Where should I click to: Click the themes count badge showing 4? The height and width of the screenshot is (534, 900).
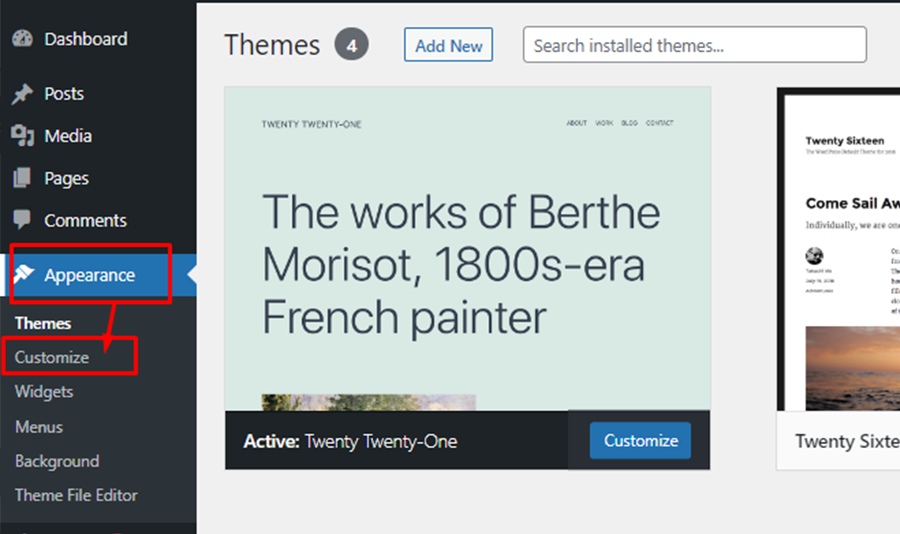pyautogui.click(x=352, y=44)
